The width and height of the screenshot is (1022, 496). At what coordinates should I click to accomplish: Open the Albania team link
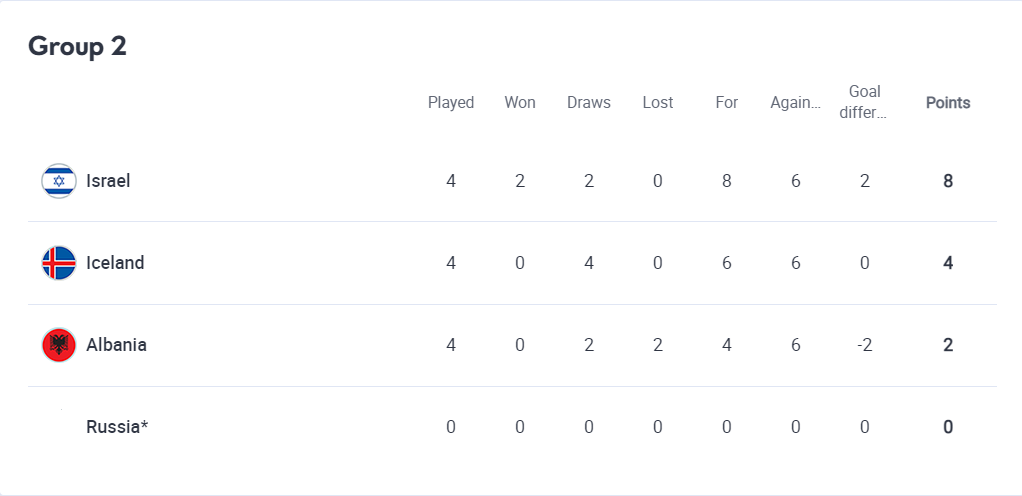click(x=116, y=345)
